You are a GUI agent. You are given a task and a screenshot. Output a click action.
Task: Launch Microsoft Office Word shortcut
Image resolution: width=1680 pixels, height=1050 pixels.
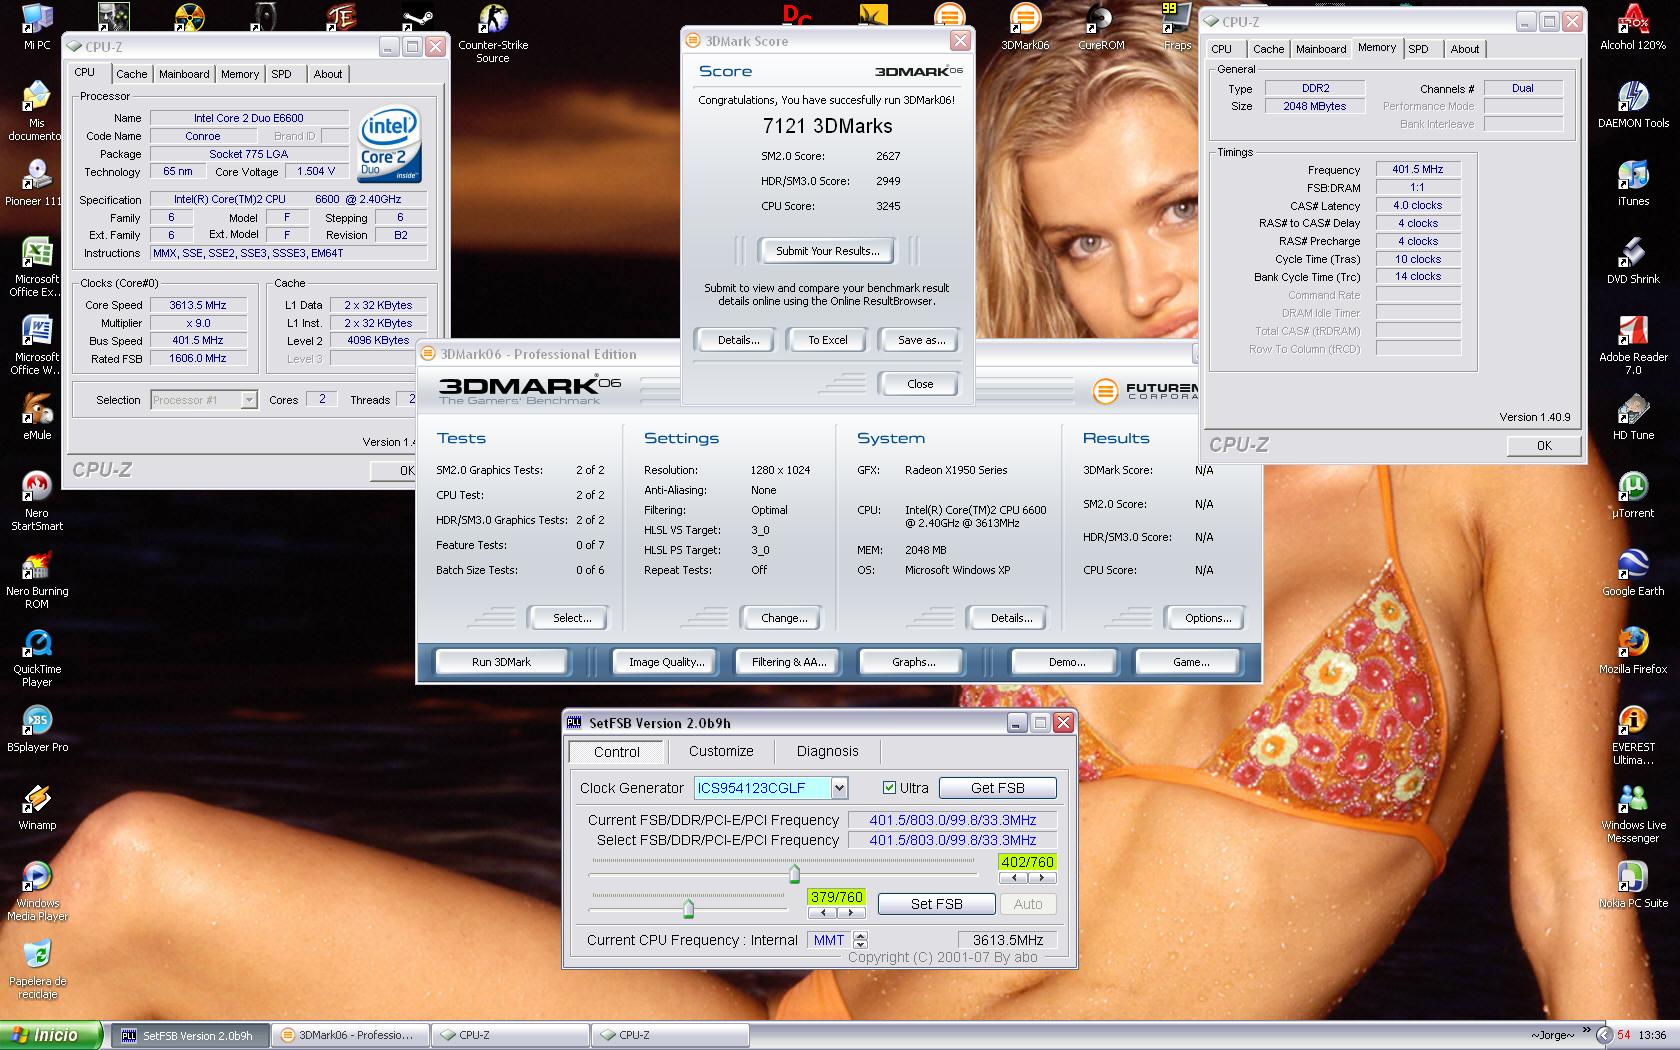click(37, 345)
